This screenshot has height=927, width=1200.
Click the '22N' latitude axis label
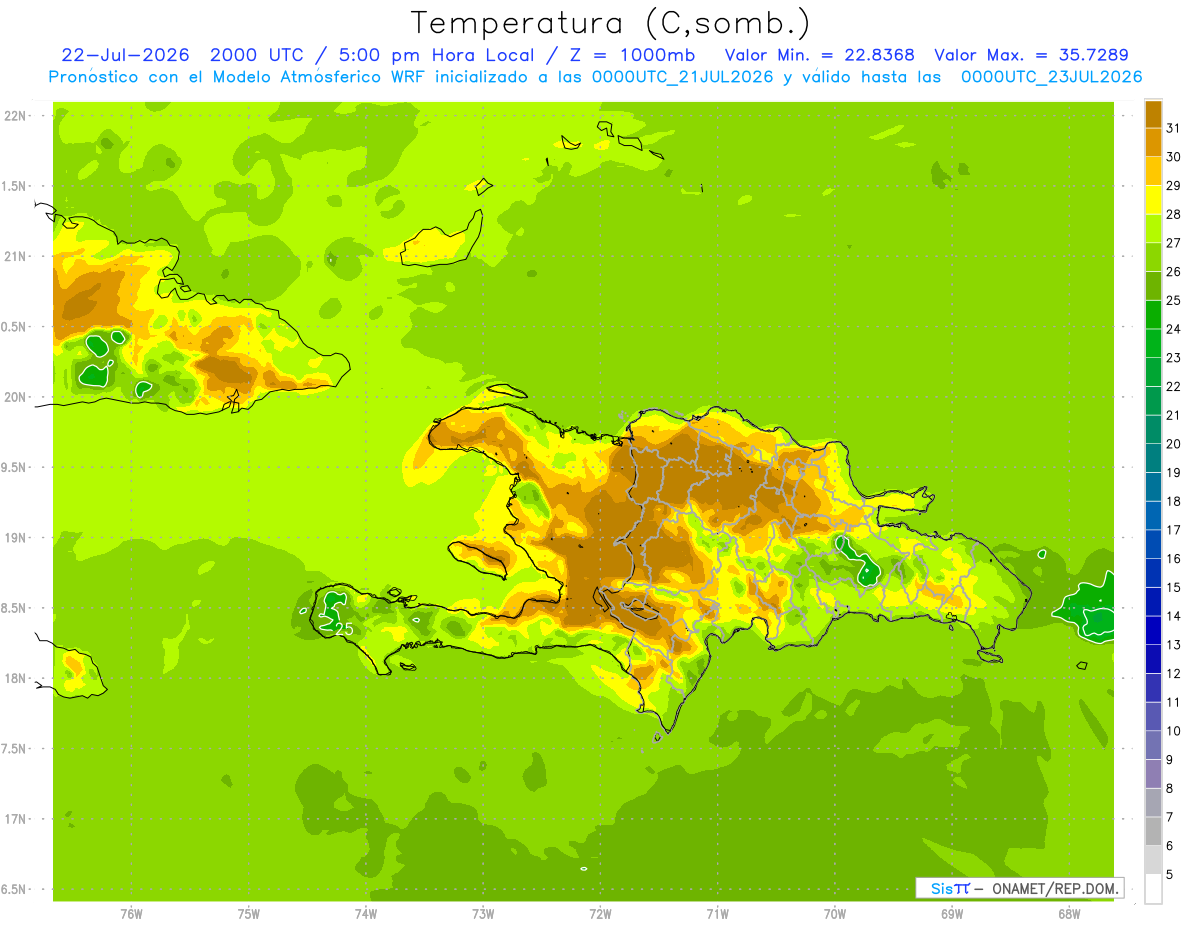(14, 115)
